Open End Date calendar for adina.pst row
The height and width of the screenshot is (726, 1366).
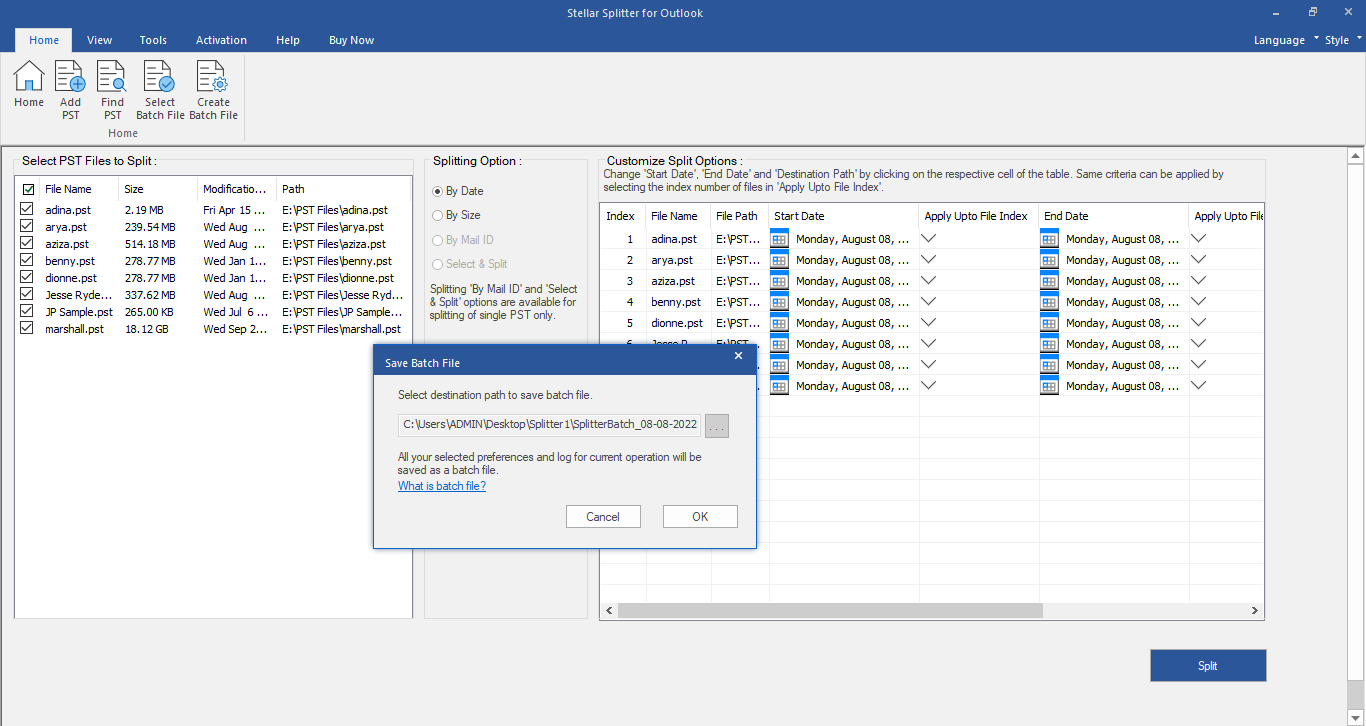pos(1050,239)
